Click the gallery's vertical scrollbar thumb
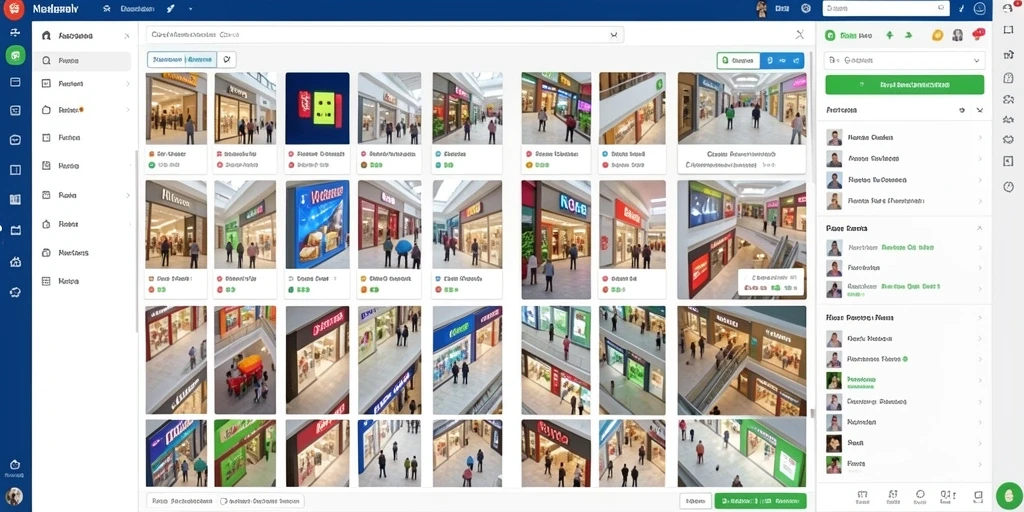This screenshot has height=512, width=1024. (x=812, y=413)
